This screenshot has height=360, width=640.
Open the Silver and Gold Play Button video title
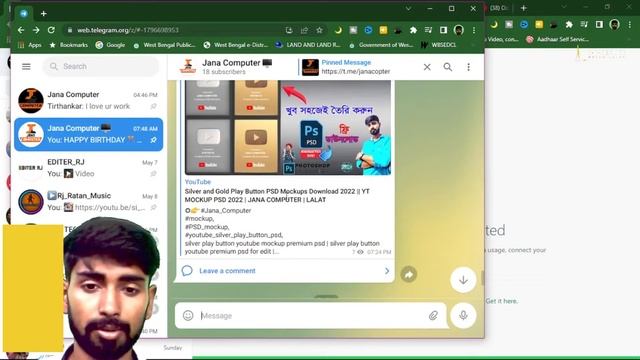click(x=277, y=196)
